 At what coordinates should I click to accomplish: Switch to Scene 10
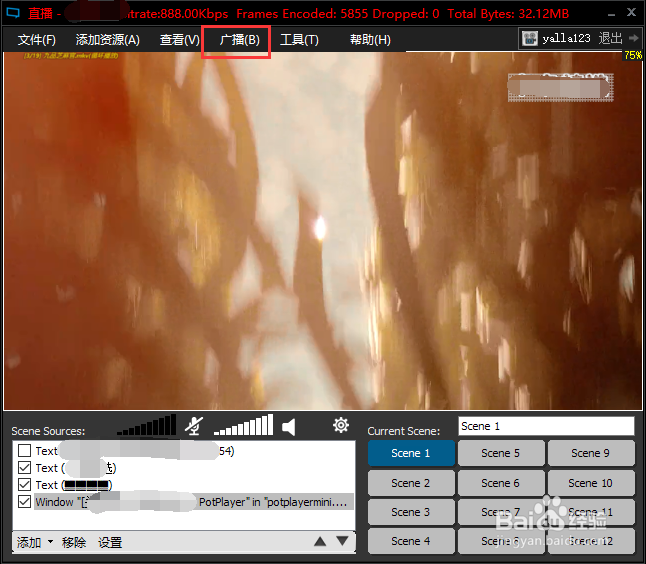tap(591, 483)
